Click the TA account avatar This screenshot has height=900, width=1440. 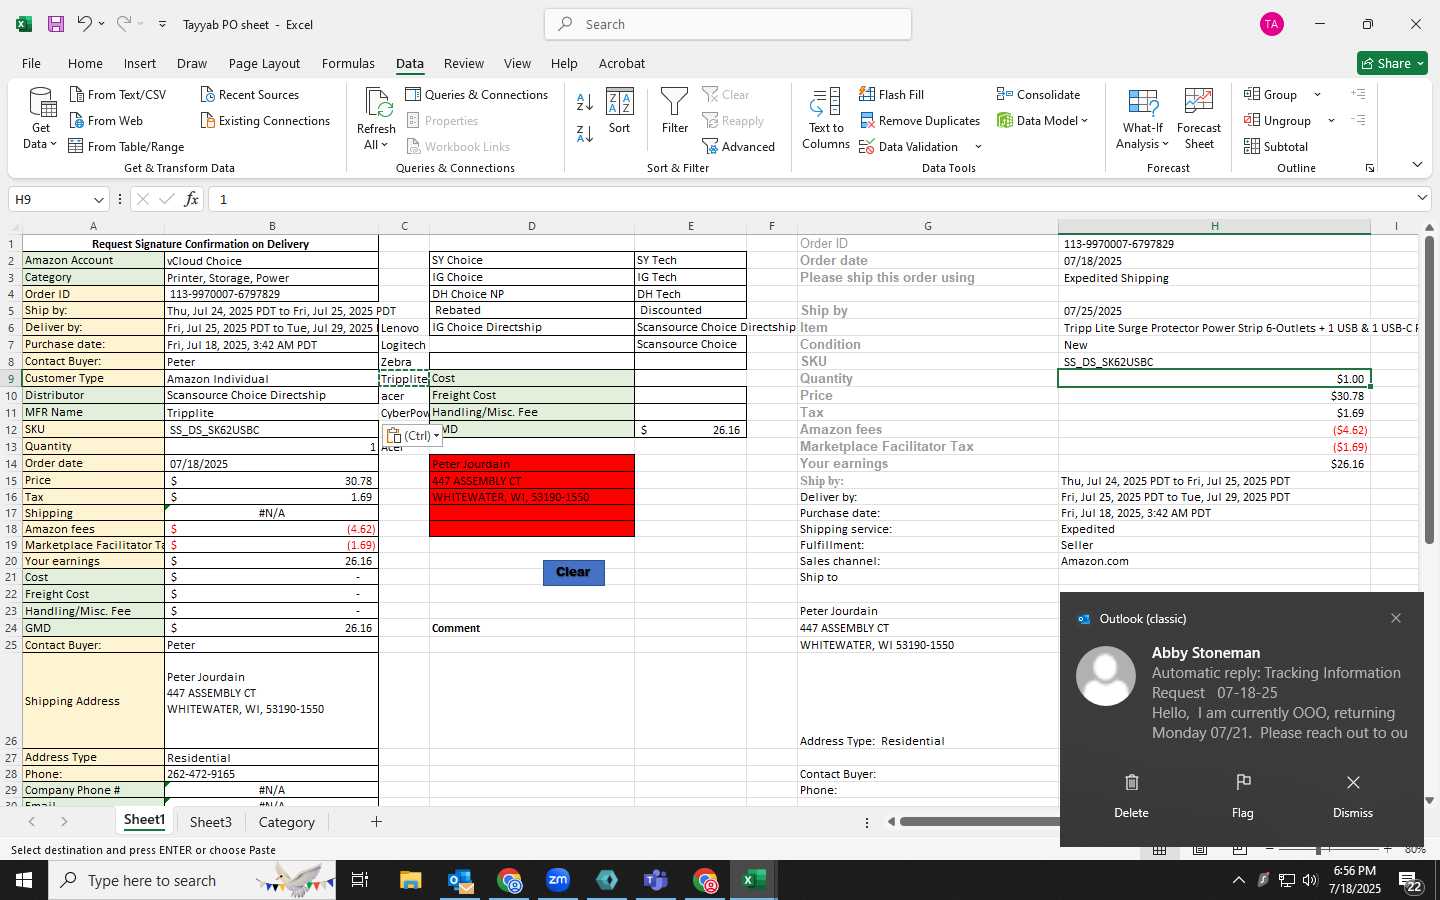1271,24
